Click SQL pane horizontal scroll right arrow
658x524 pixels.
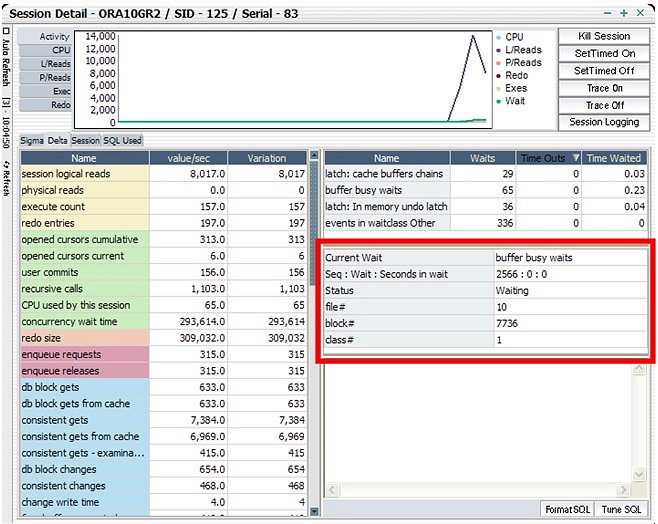point(623,490)
